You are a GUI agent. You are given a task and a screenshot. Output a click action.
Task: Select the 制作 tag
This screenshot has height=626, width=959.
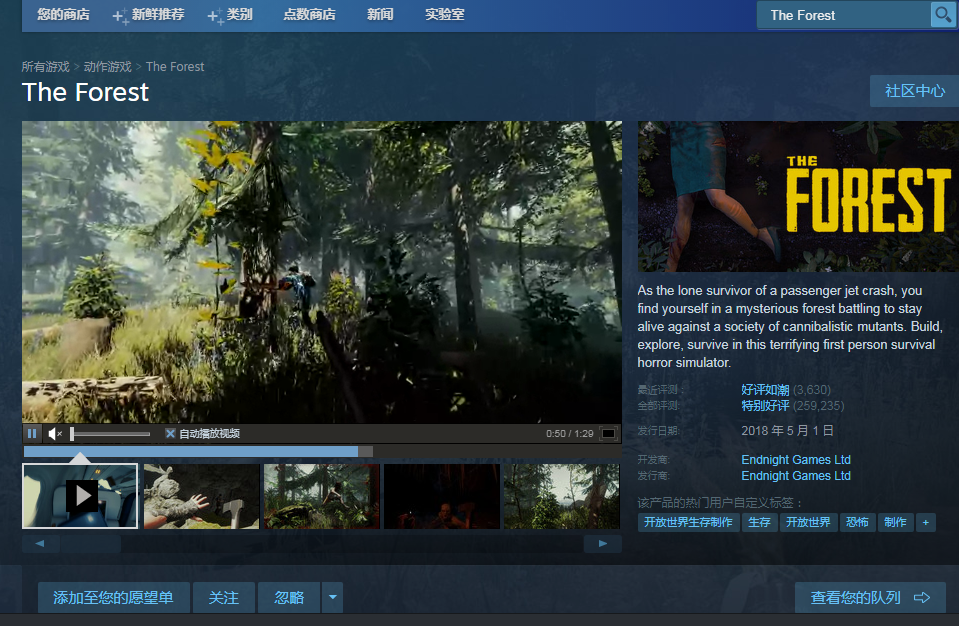click(895, 522)
